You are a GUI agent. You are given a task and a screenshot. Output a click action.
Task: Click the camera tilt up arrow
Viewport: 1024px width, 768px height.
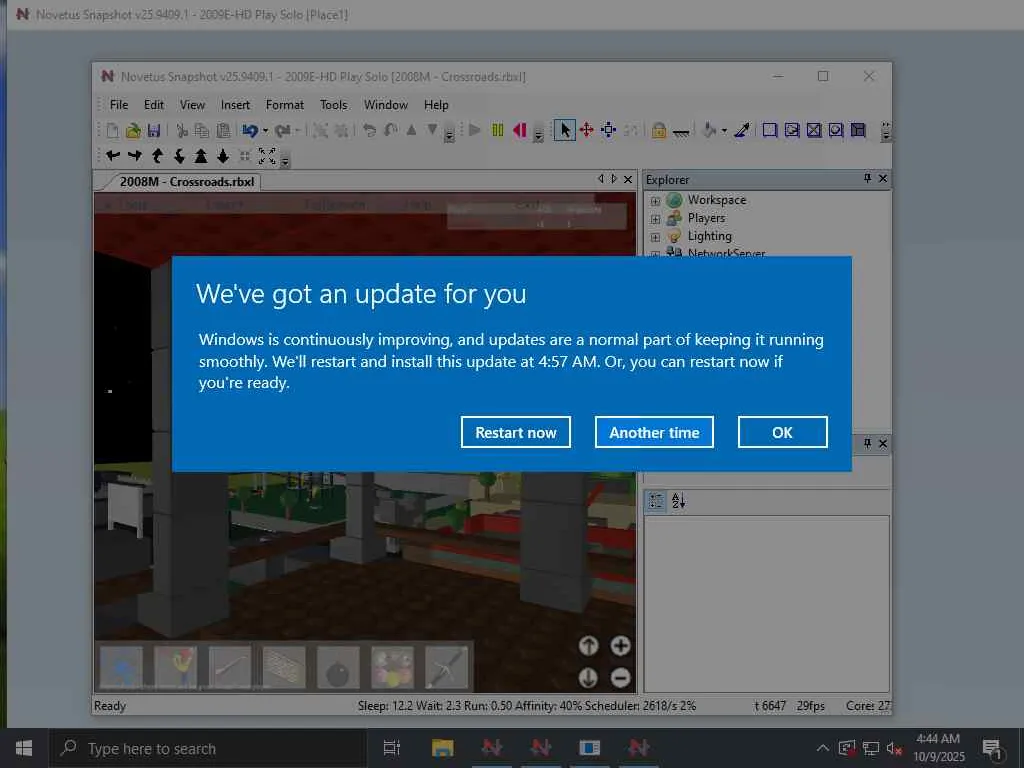(x=157, y=155)
